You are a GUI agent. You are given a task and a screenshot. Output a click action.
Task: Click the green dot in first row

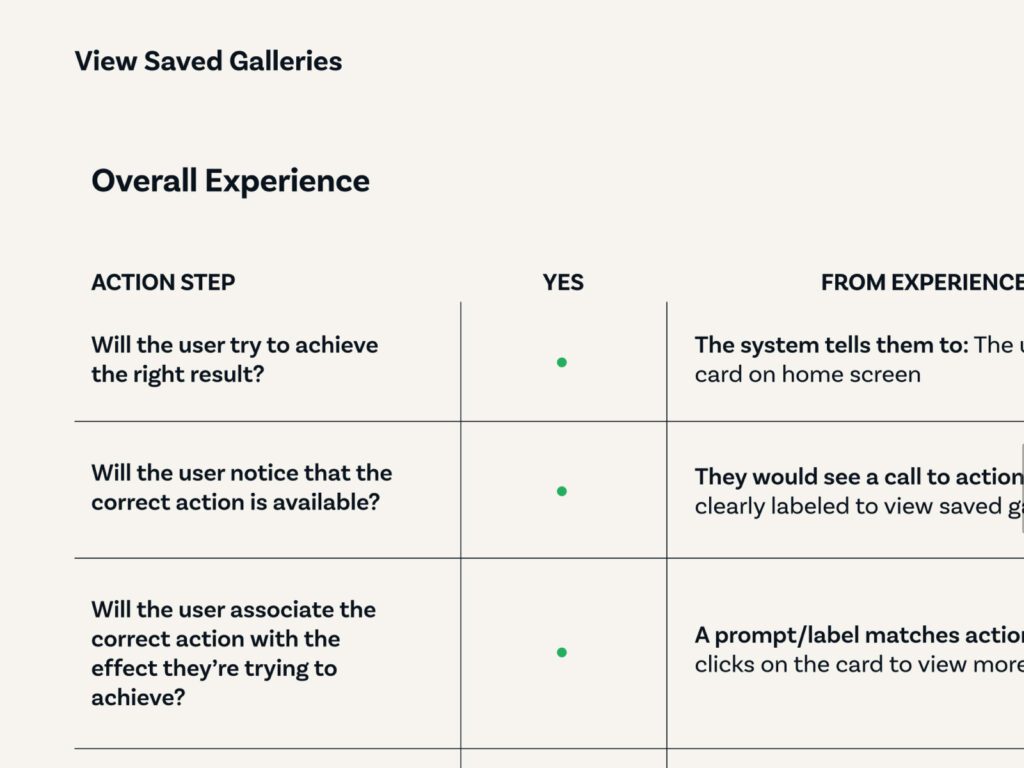(562, 362)
